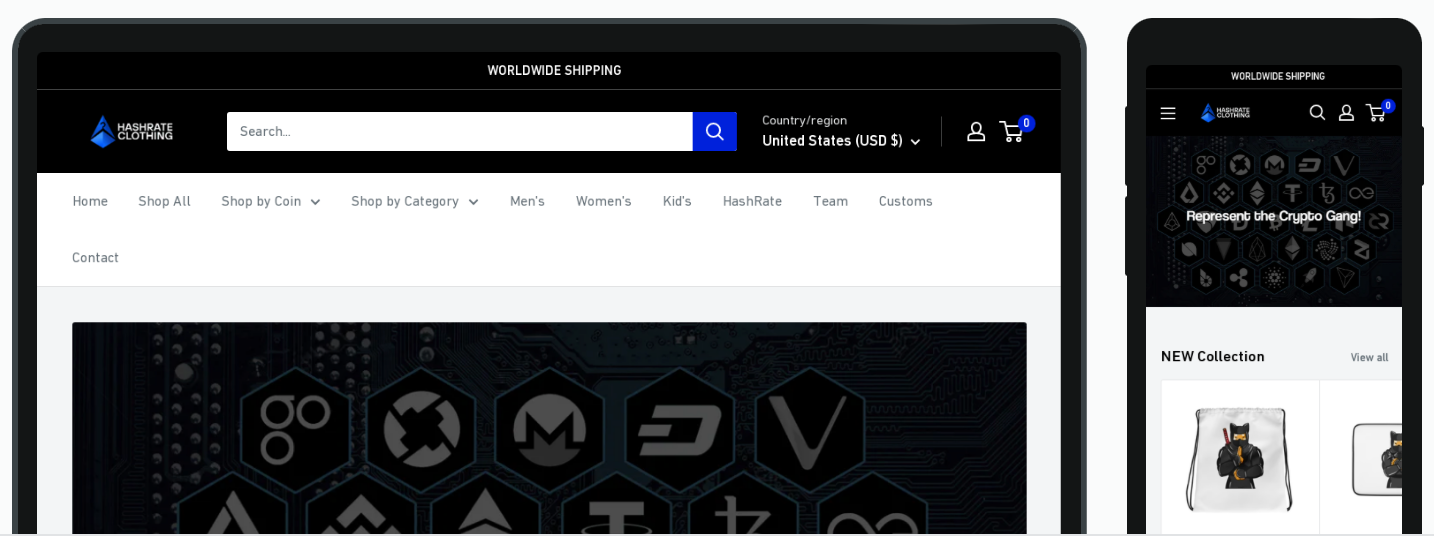Open the United States (USD $) country selector
Viewport: 1434px width, 552px height.
point(841,141)
